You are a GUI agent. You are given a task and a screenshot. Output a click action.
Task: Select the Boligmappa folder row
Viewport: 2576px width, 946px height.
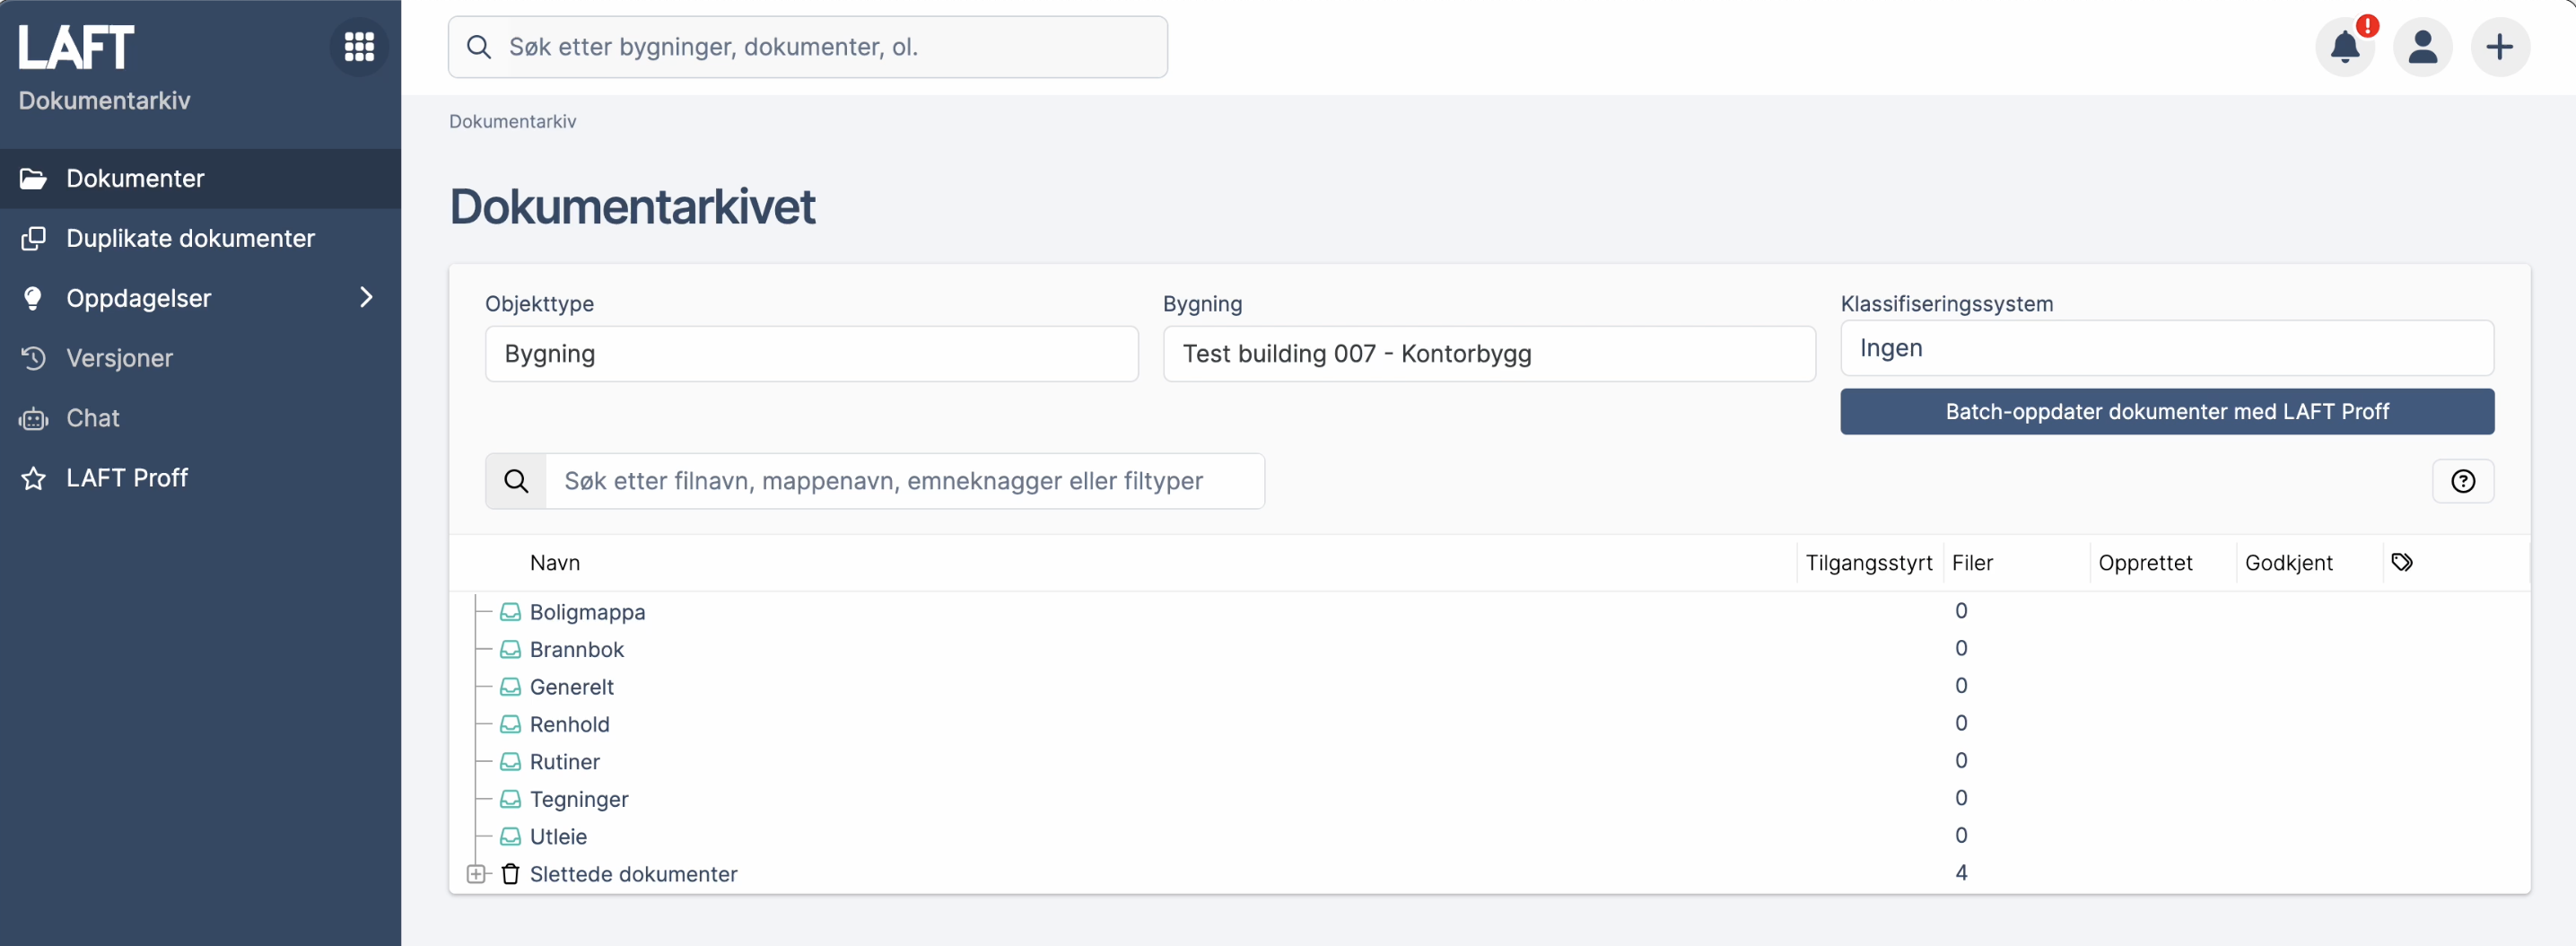[1490, 612]
